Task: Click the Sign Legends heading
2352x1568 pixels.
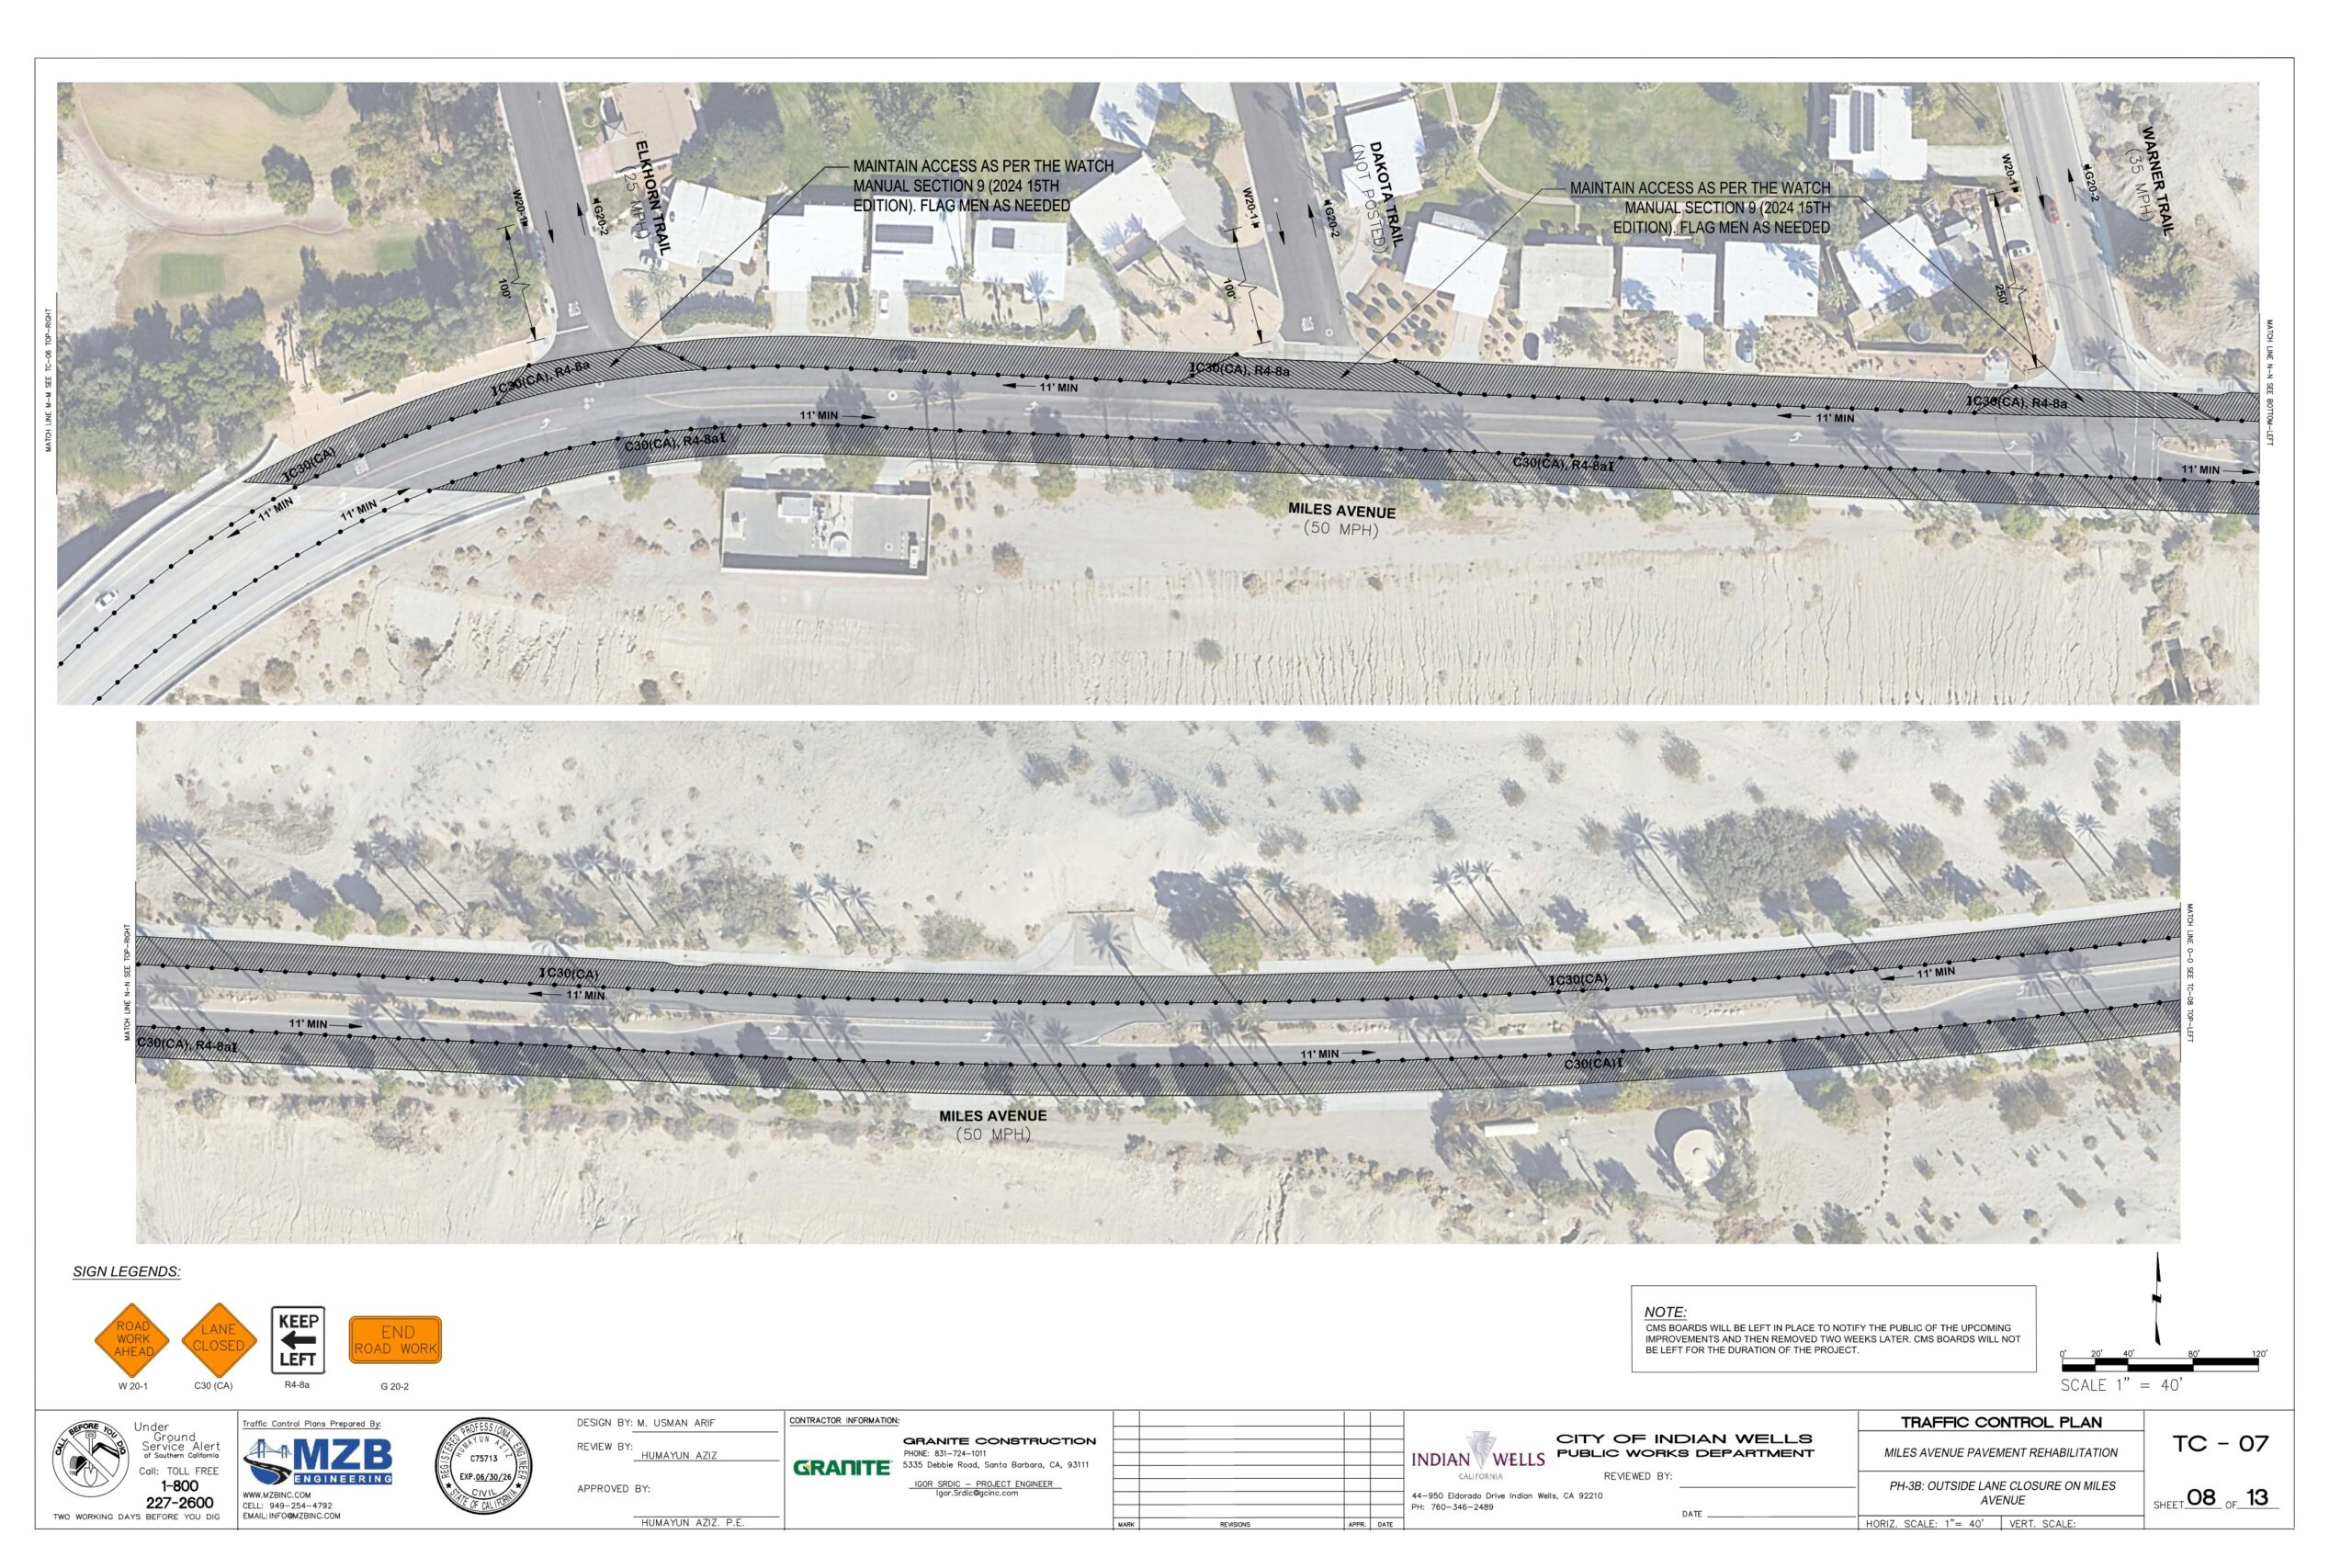Action: pyautogui.click(x=127, y=1272)
